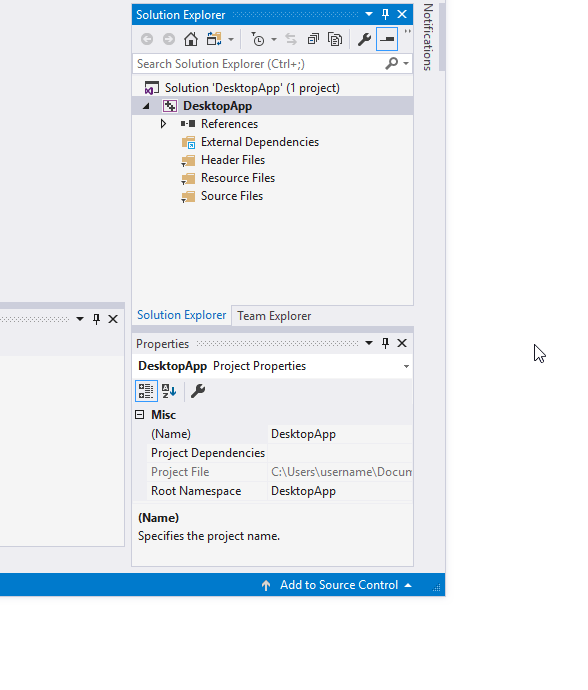Click the search magnifier icon
Image resolution: width=588 pixels, height=690 pixels.
[x=391, y=64]
